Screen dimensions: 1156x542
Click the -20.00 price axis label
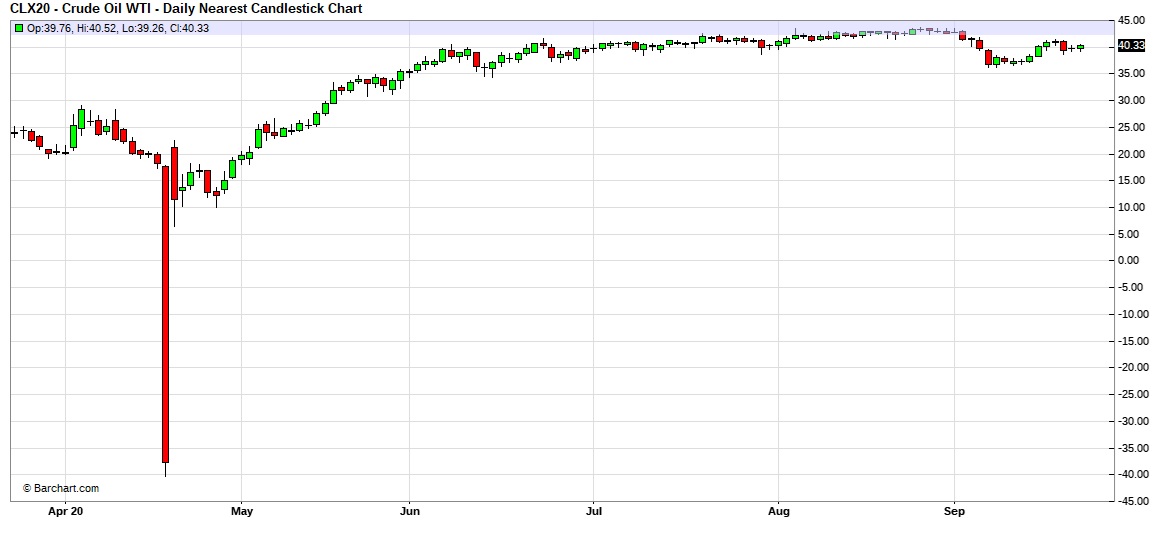tap(1135, 368)
